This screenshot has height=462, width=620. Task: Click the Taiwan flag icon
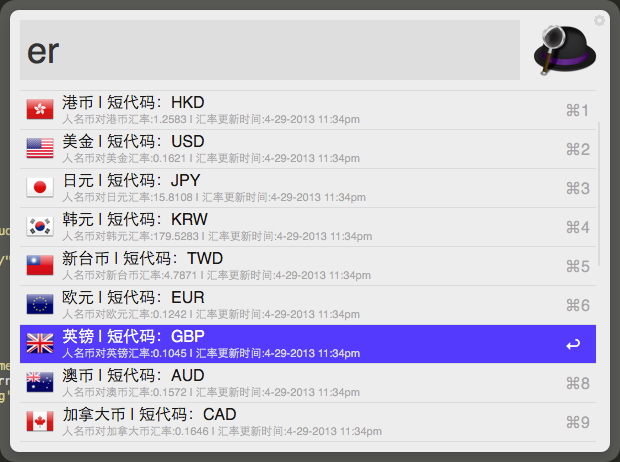tap(40, 266)
